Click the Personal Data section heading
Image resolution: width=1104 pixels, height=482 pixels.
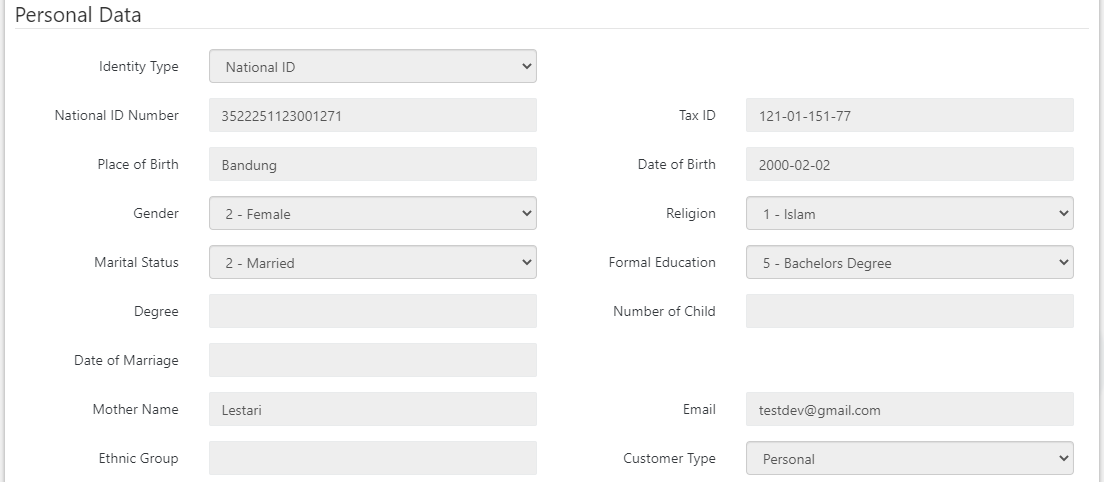click(78, 15)
